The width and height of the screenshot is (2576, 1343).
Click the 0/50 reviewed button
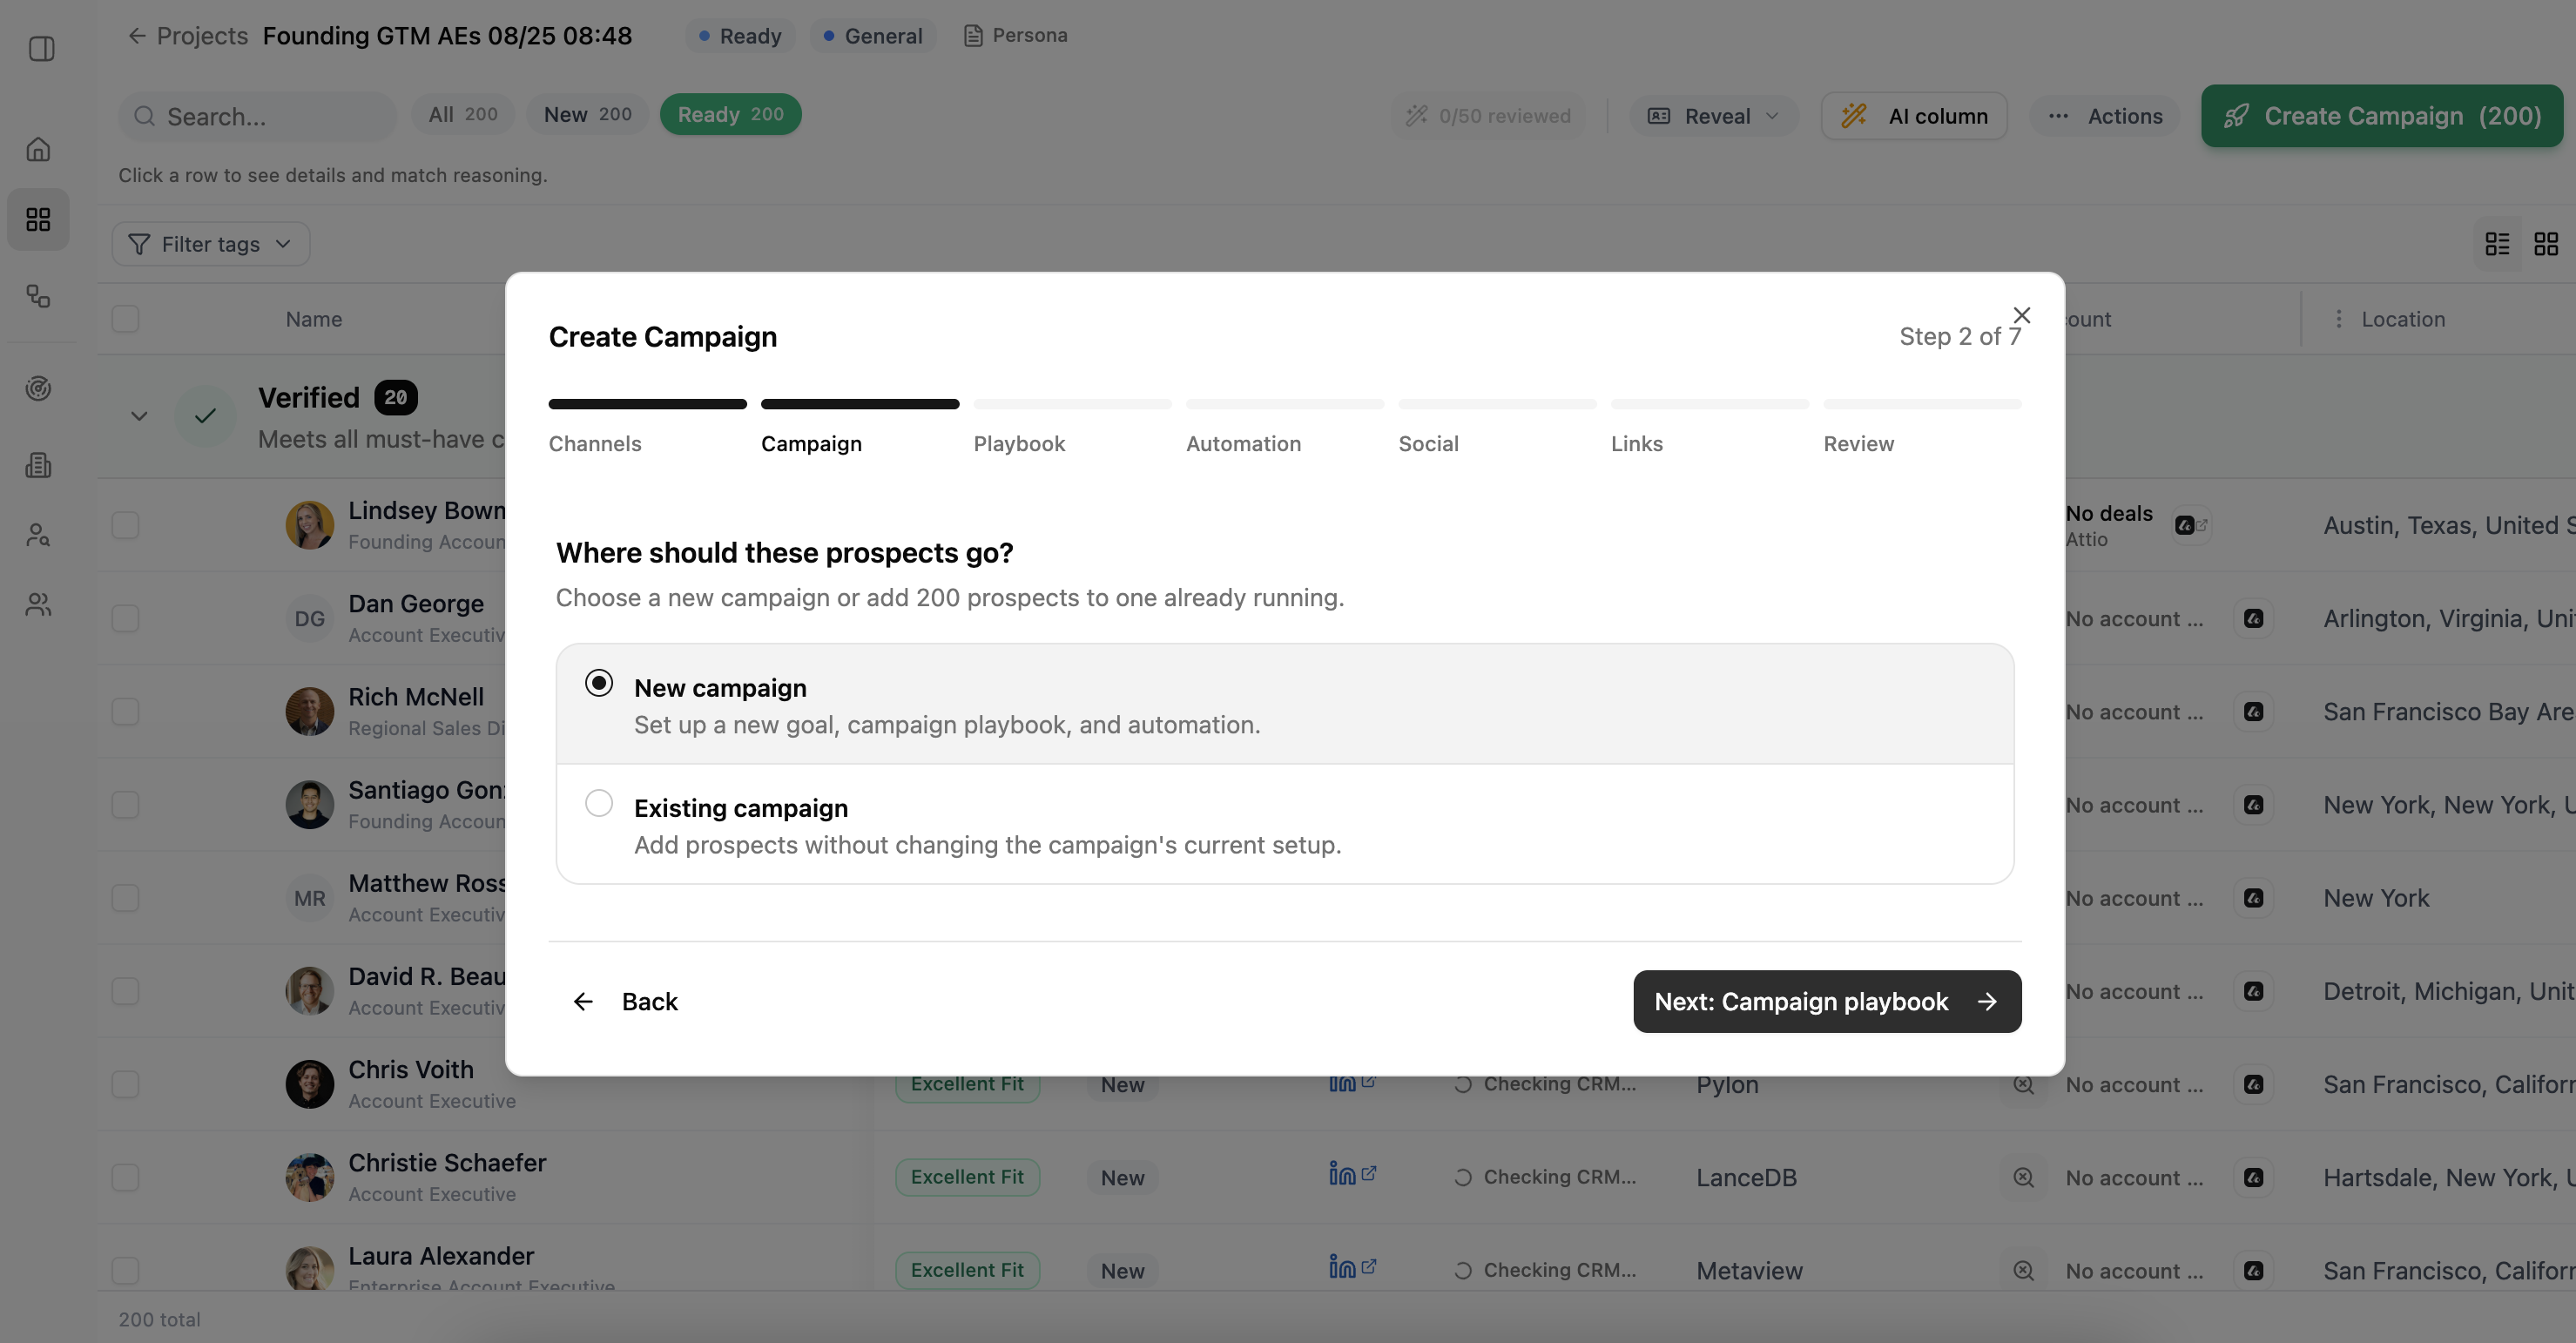point(1488,116)
